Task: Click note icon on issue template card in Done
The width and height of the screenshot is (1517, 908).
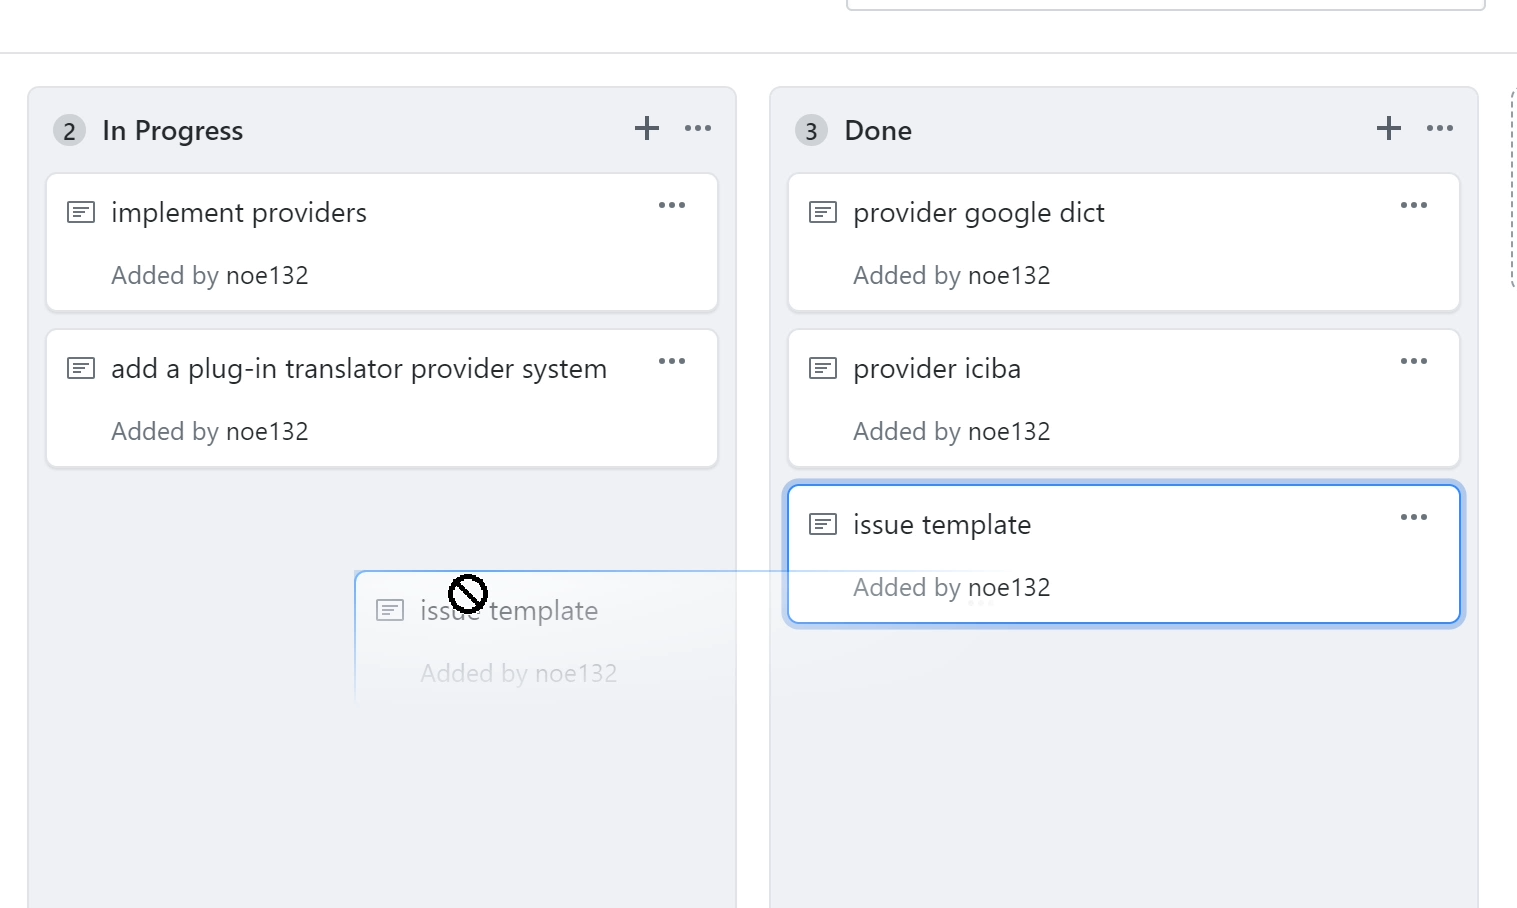Action: coord(823,524)
